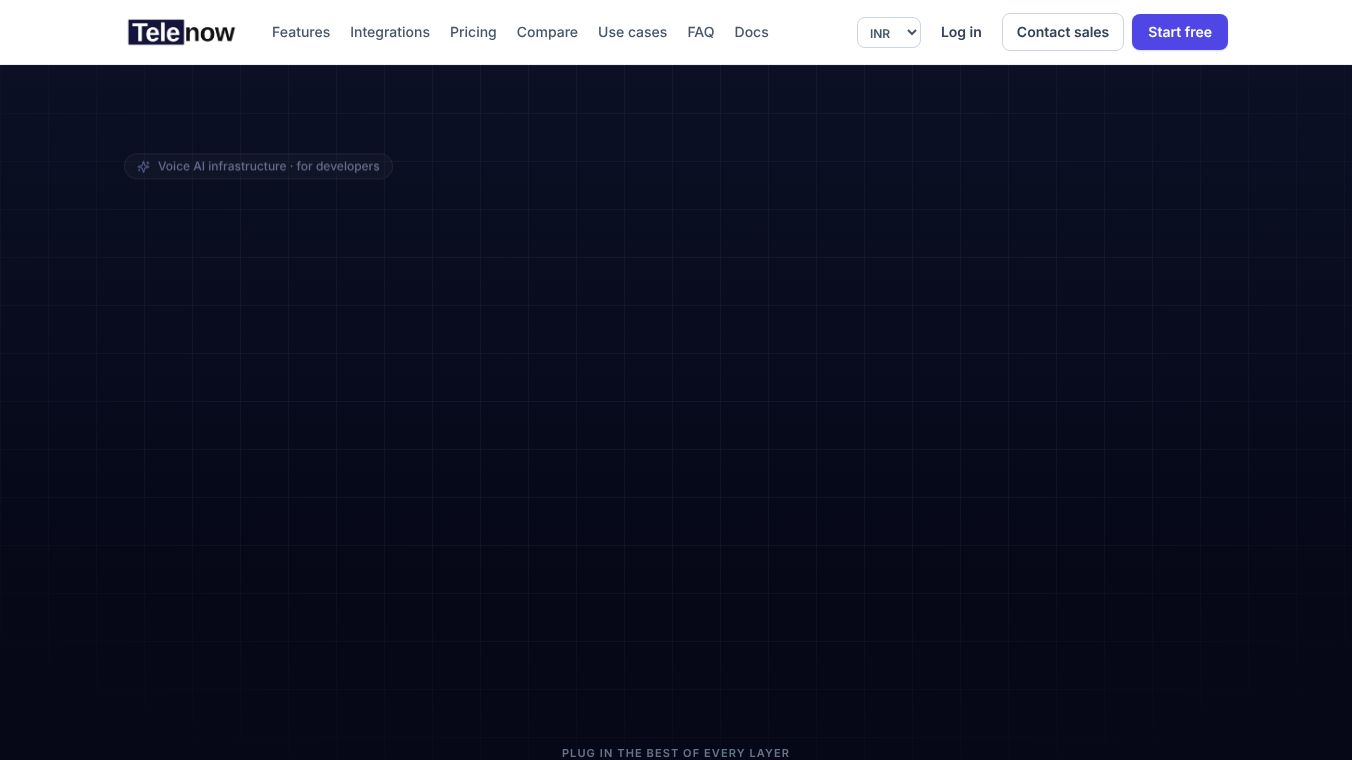Click the Contact sales button
The image size is (1352, 760).
click(x=1063, y=32)
